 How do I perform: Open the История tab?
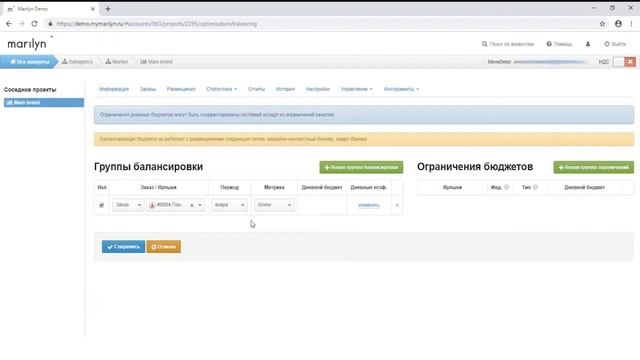tap(285, 89)
